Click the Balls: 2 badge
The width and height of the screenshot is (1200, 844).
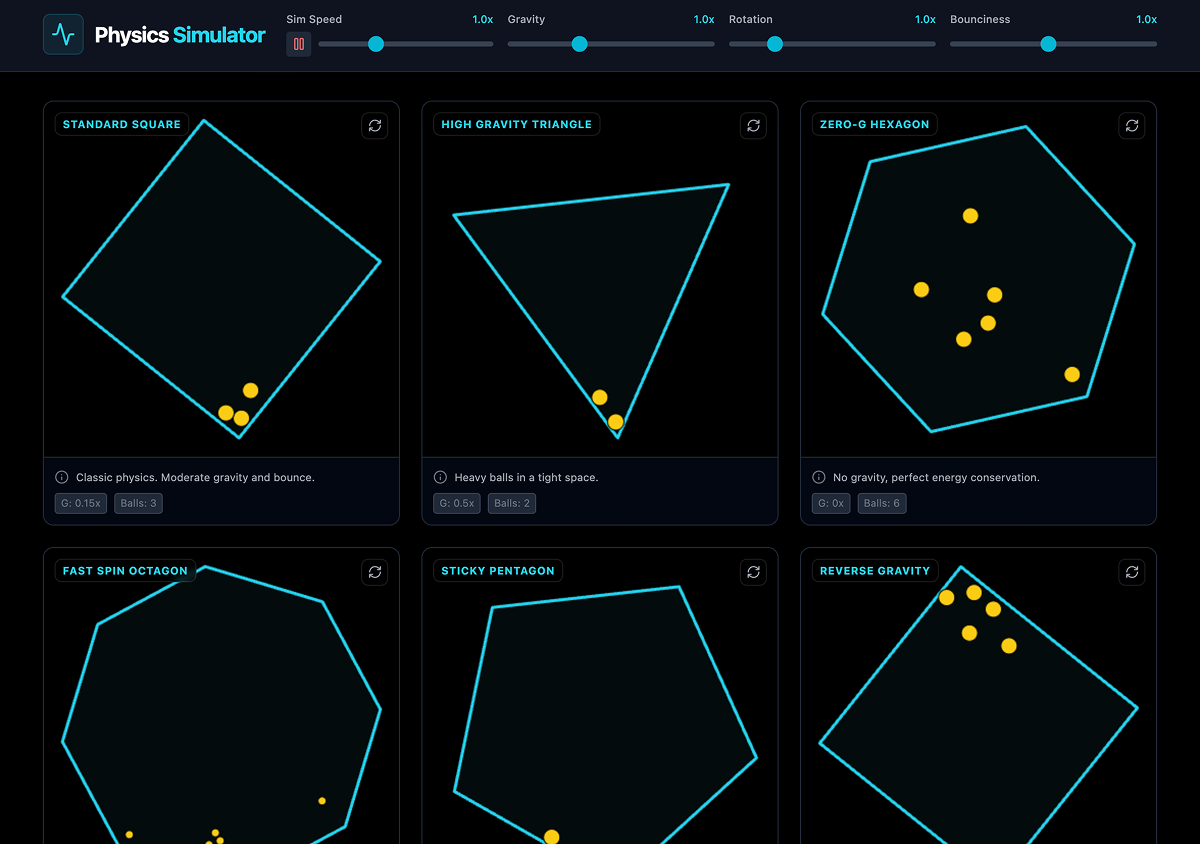pyautogui.click(x=512, y=503)
